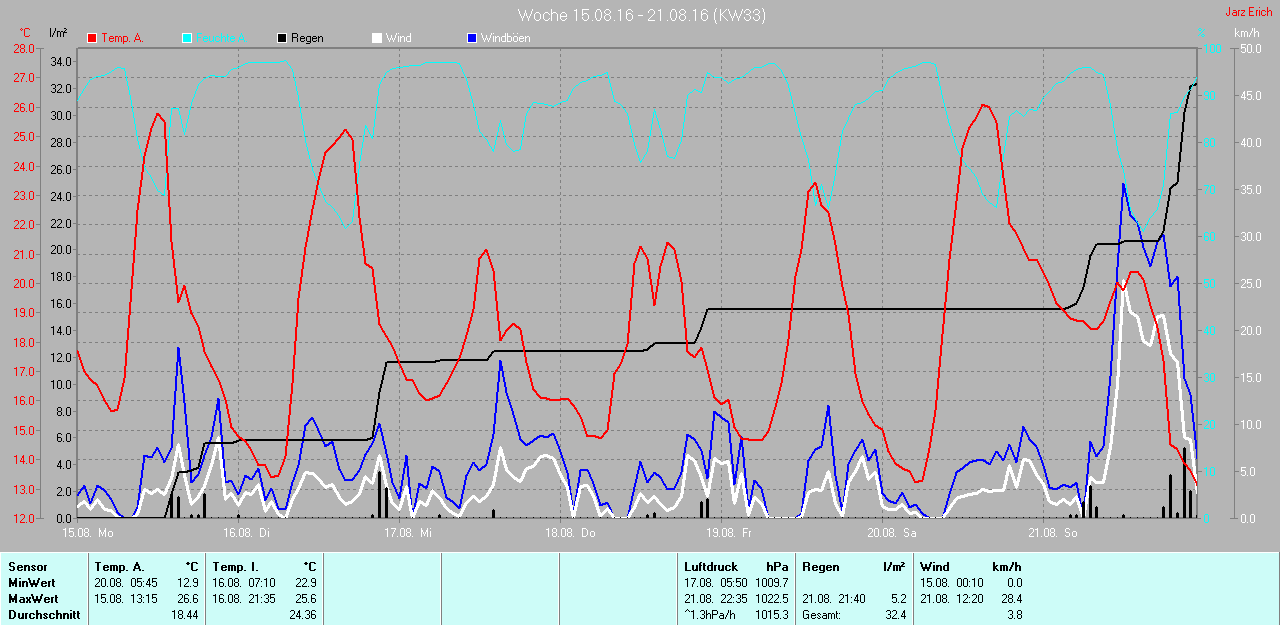Click the Sensor header in the table

[x=27, y=567]
